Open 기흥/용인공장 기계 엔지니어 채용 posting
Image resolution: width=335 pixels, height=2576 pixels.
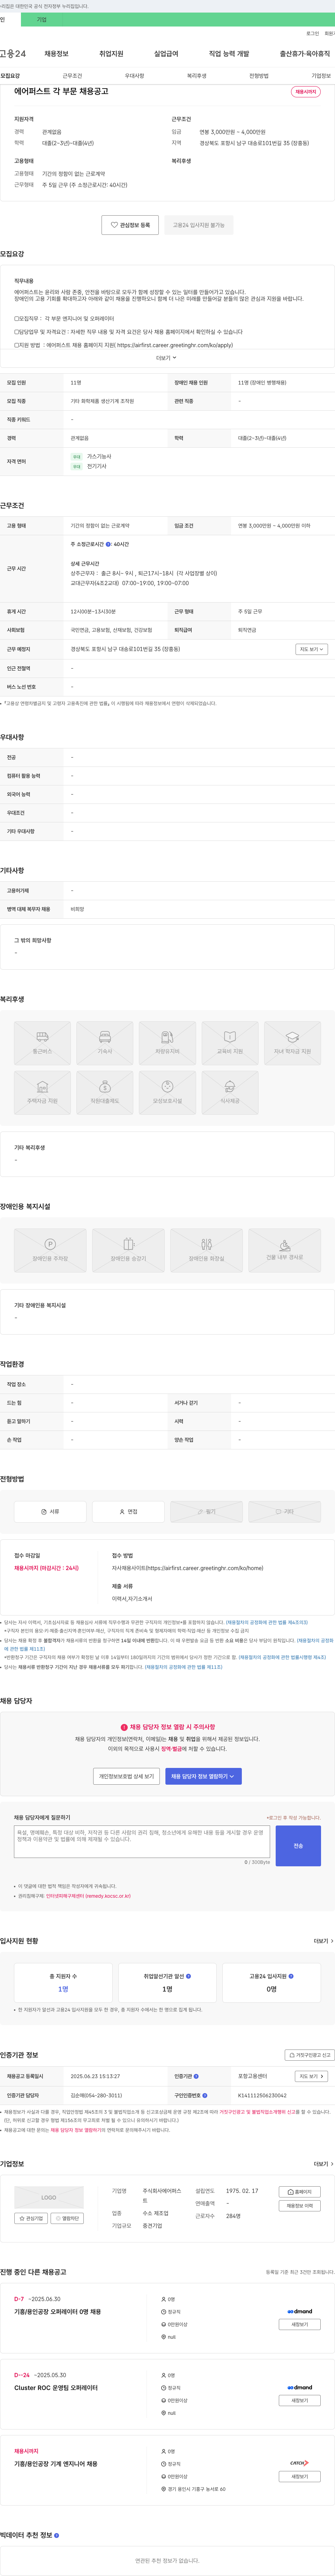(55, 2464)
